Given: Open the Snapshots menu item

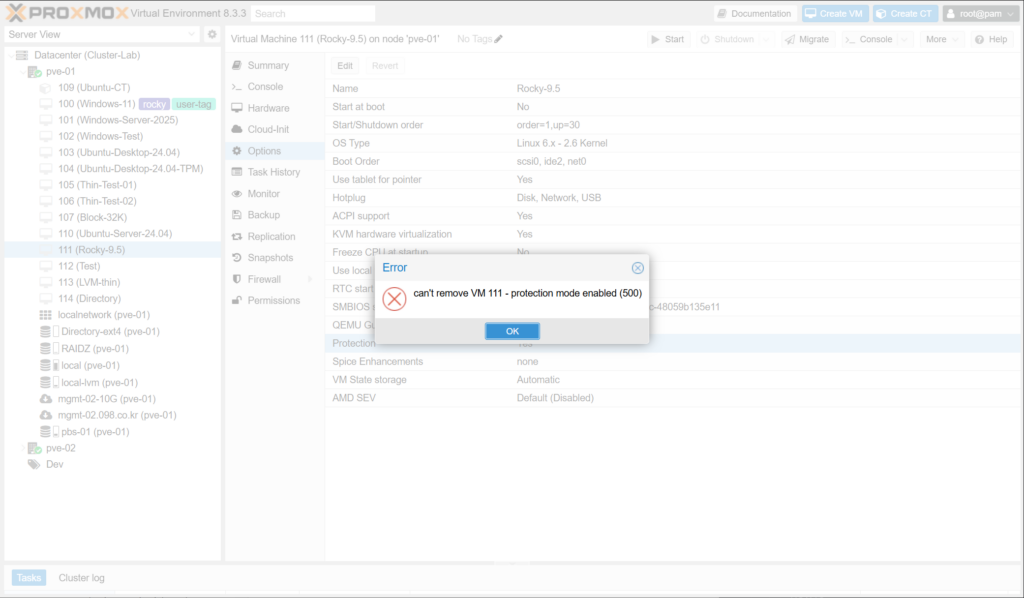Looking at the screenshot, I should pos(269,258).
